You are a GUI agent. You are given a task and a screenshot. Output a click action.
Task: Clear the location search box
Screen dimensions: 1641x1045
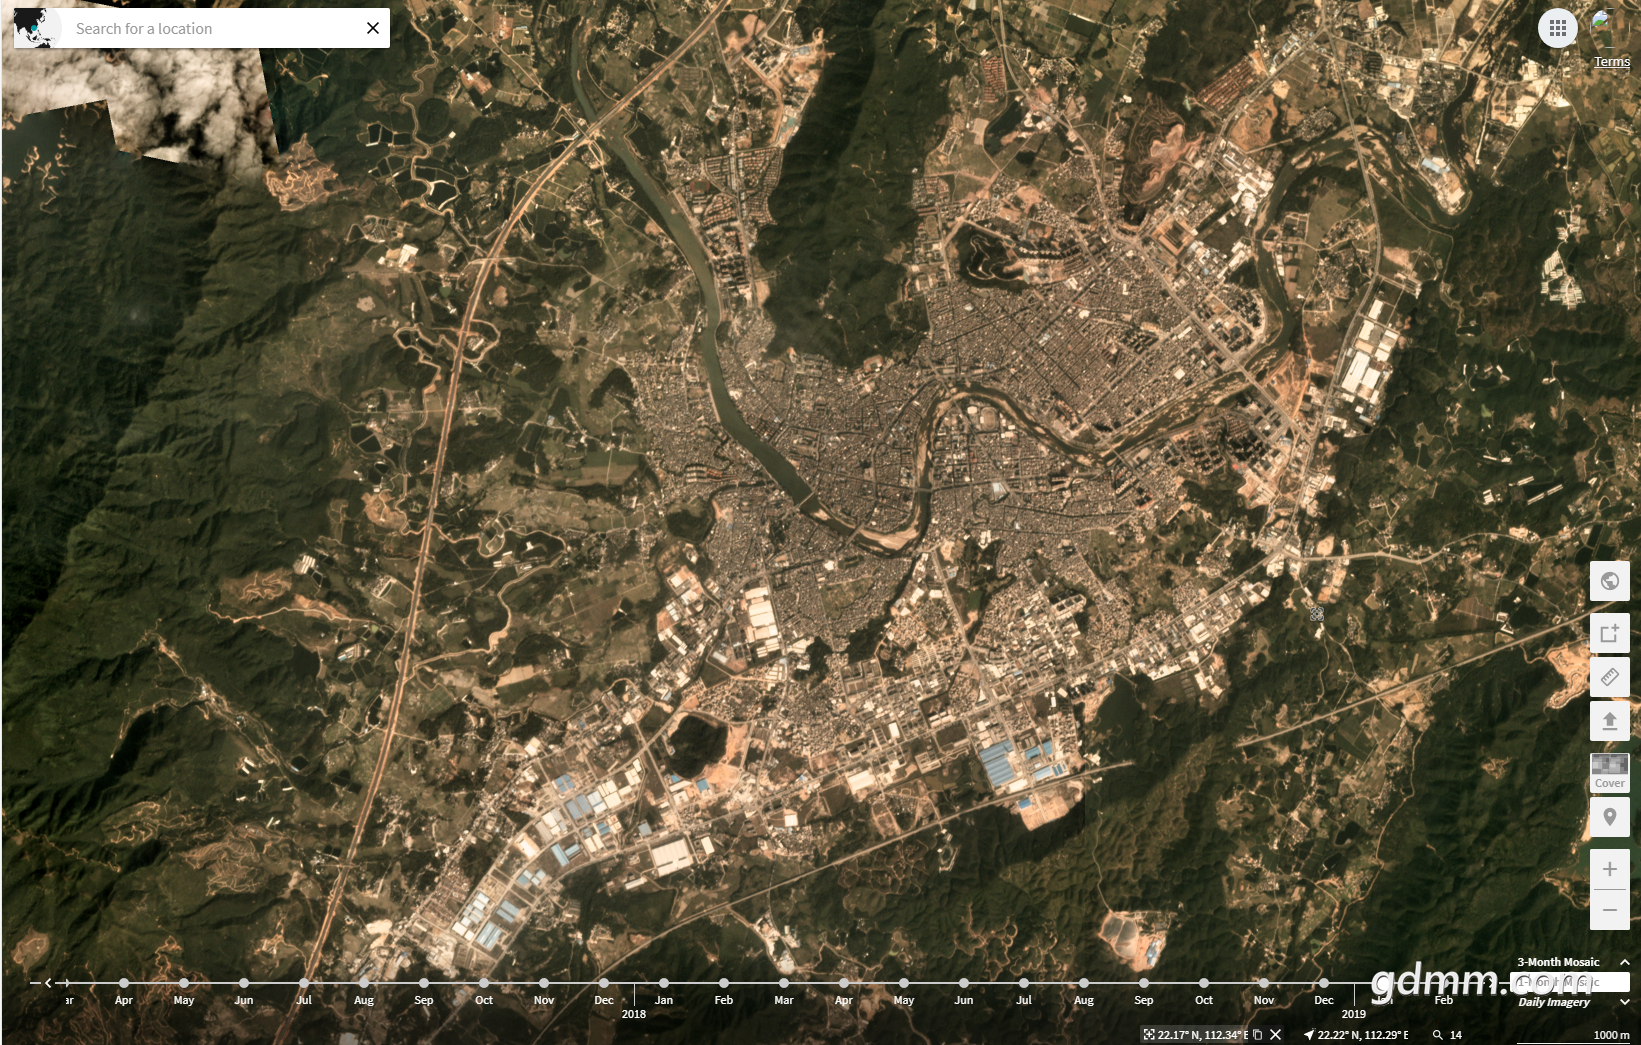373,28
